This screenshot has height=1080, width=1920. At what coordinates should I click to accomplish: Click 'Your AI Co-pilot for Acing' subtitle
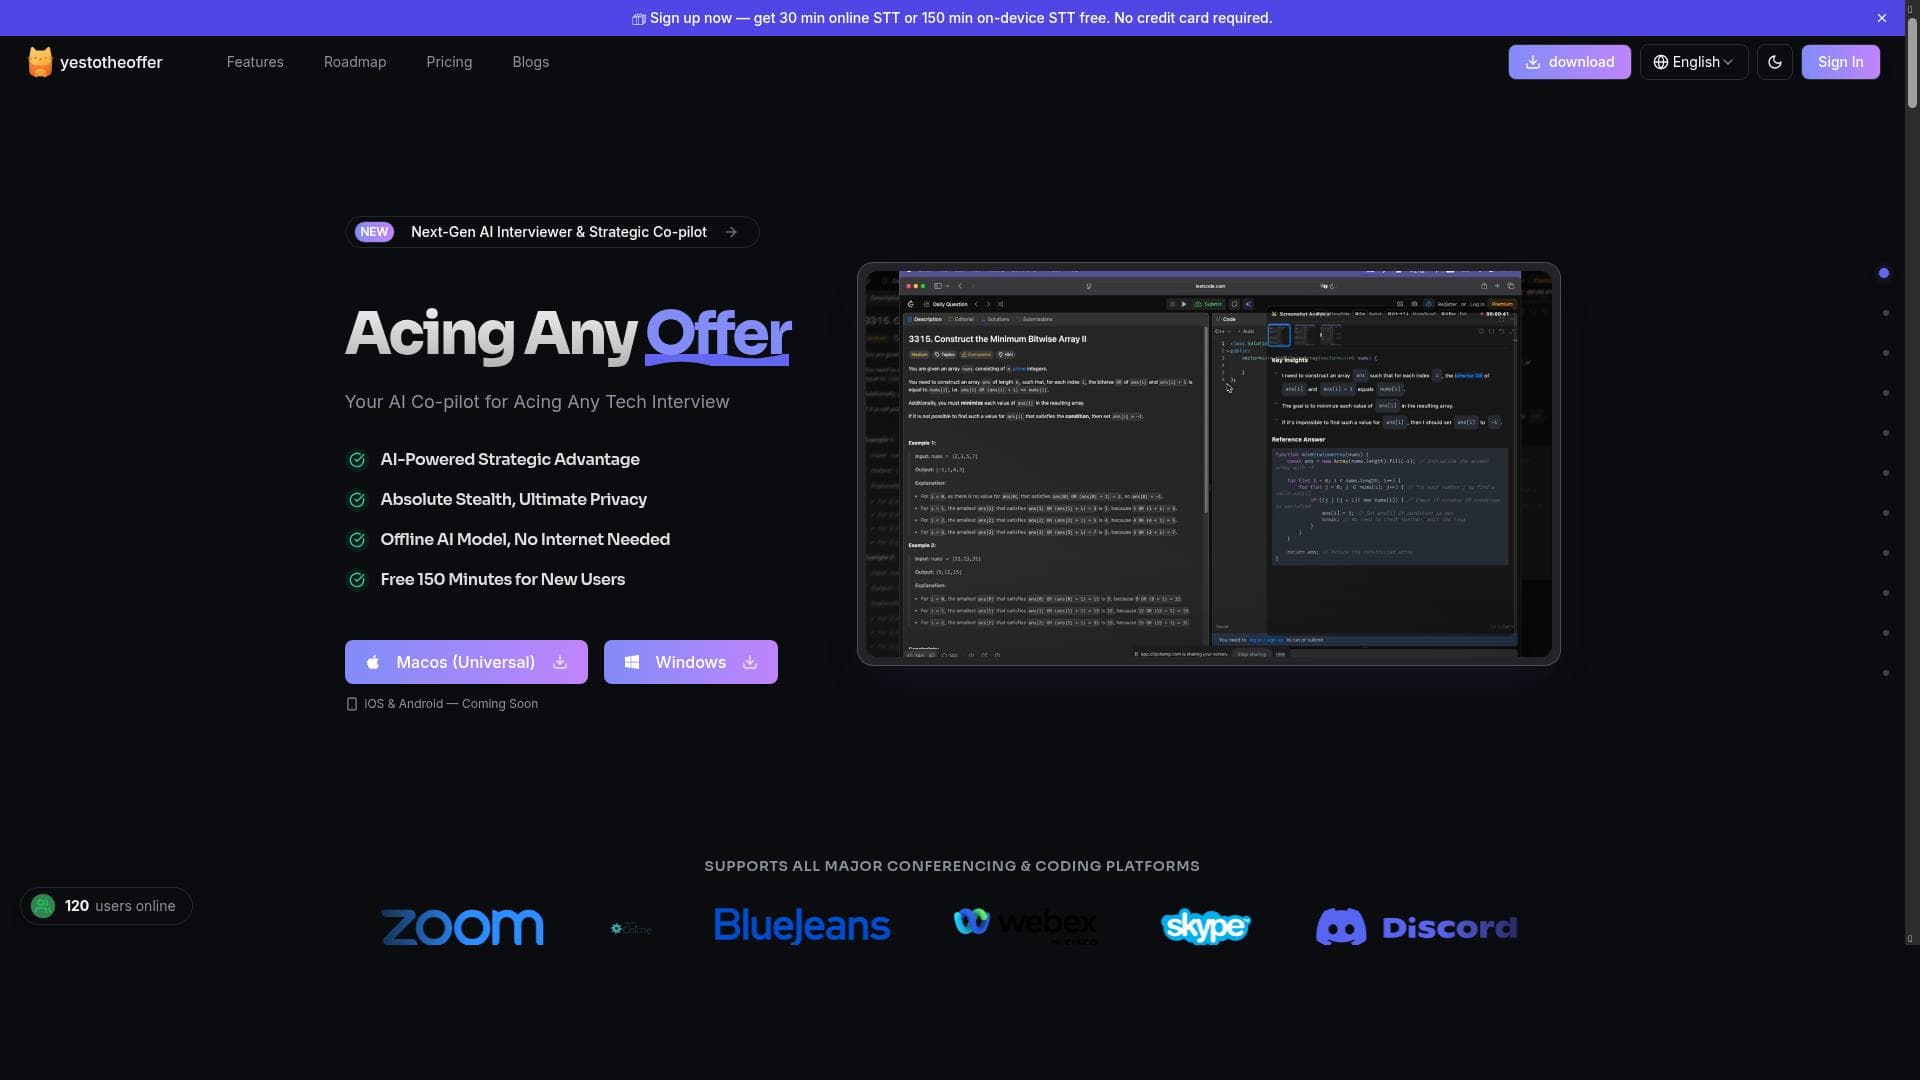pyautogui.click(x=537, y=402)
